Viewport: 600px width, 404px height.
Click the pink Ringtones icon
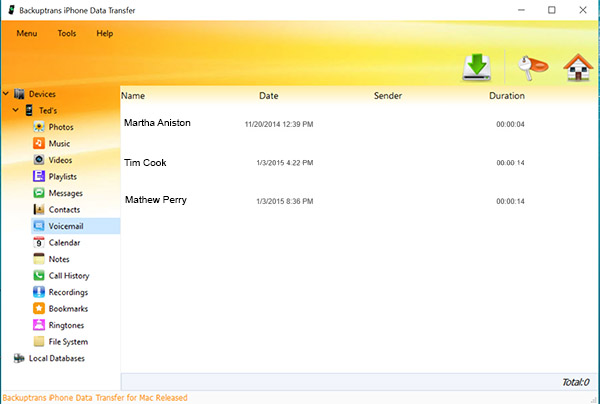39,325
